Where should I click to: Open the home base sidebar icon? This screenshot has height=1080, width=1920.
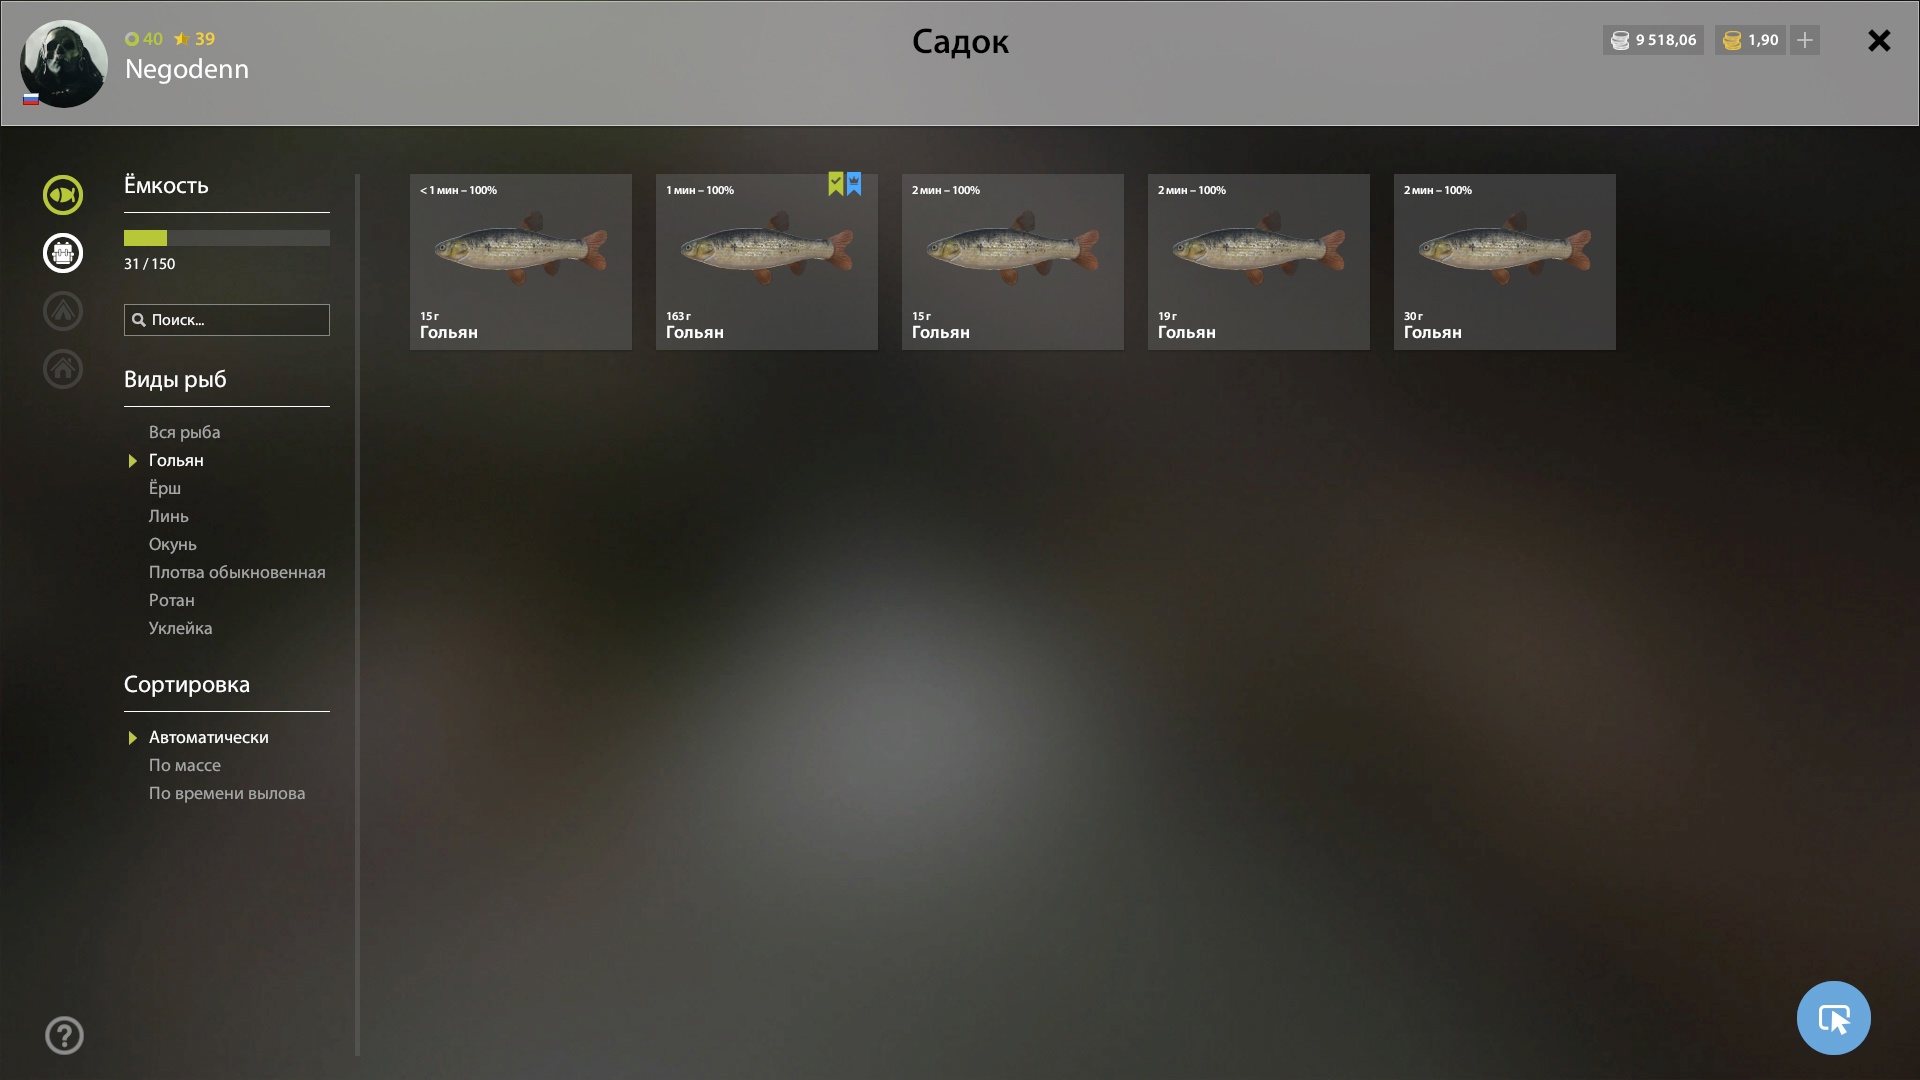pyautogui.click(x=63, y=369)
